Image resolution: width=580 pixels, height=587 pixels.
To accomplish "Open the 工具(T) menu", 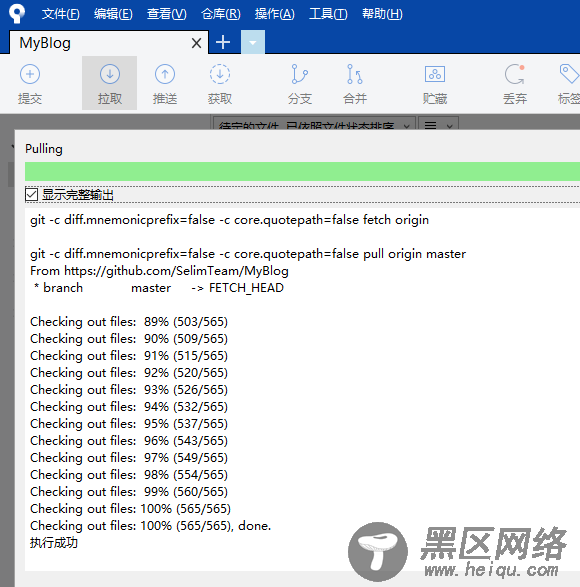I will coord(328,14).
